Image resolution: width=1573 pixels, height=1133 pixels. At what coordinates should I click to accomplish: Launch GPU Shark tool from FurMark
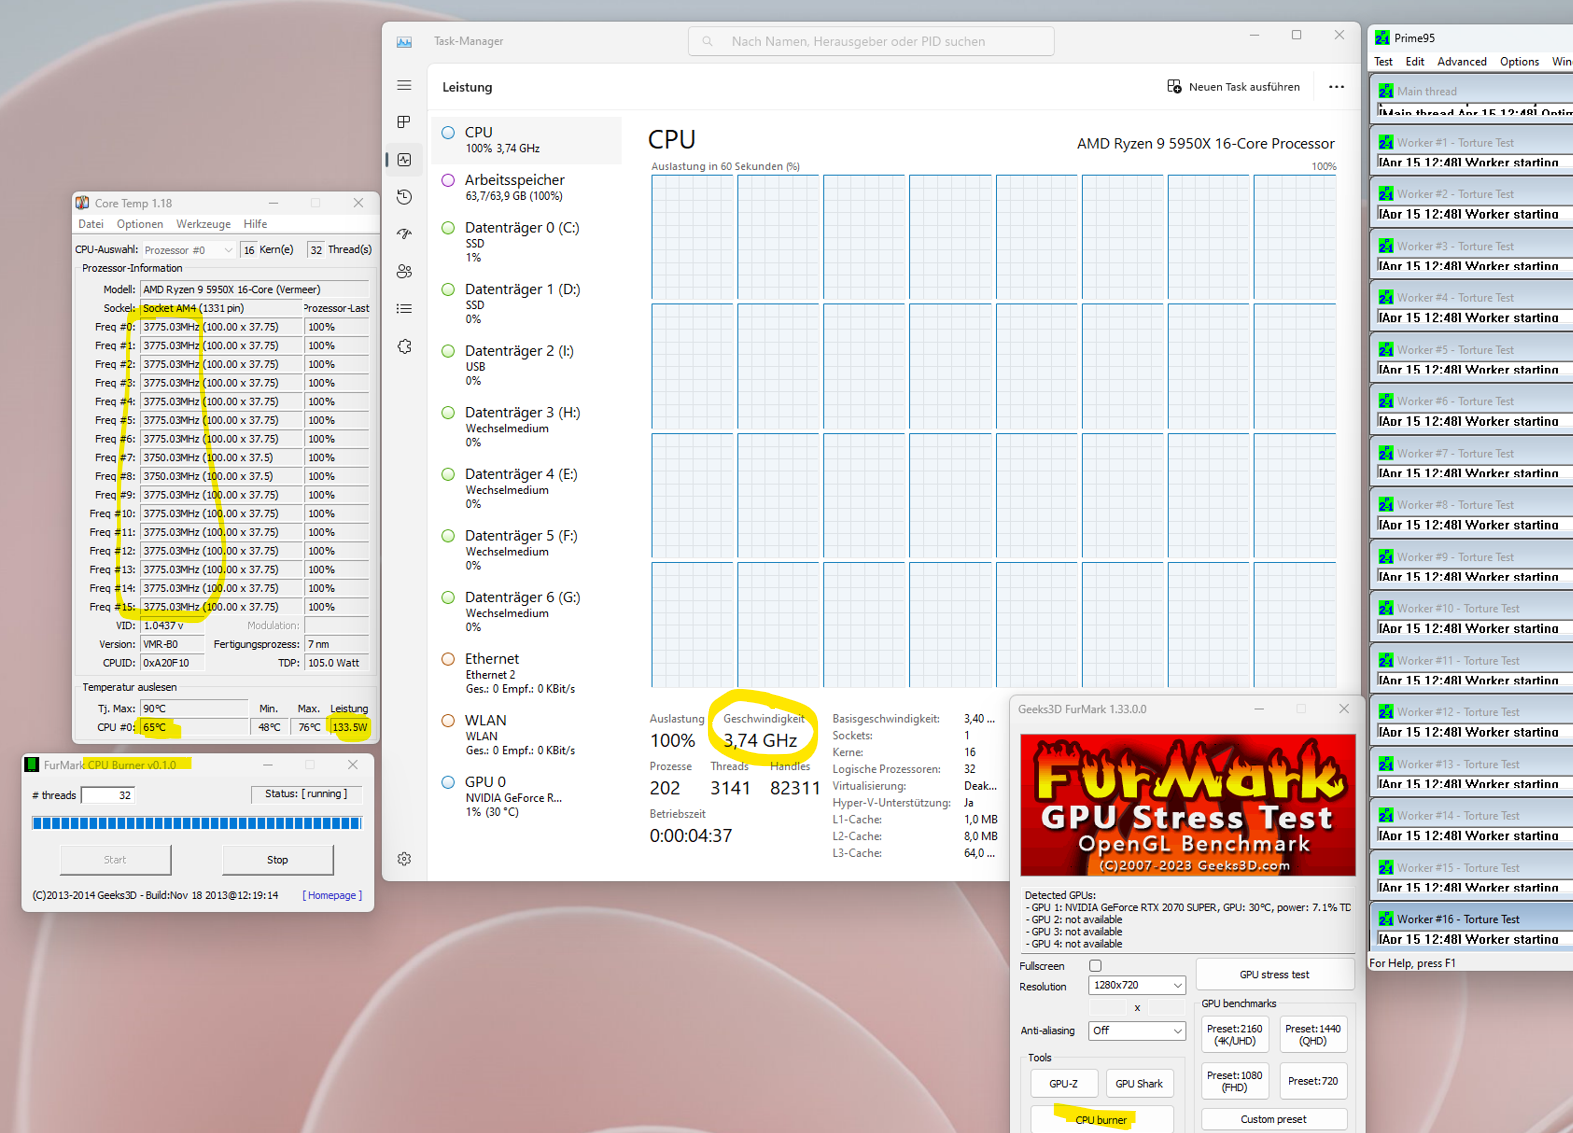click(1138, 1083)
